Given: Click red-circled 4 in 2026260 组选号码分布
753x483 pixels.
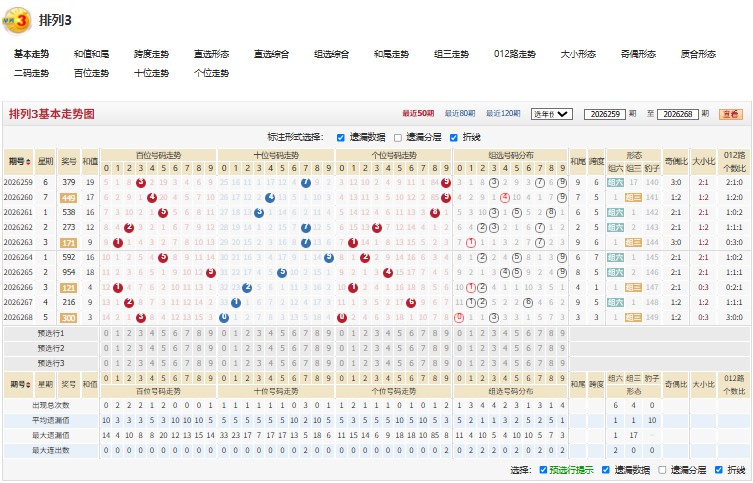Looking at the screenshot, I should tap(505, 197).
